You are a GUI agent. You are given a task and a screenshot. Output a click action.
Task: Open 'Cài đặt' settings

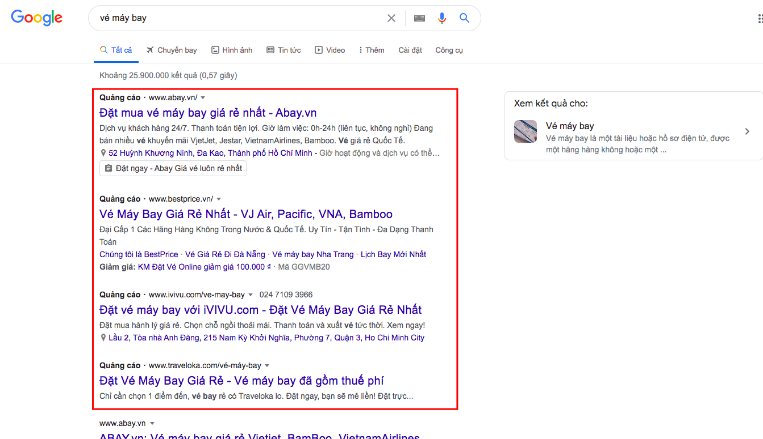410,50
